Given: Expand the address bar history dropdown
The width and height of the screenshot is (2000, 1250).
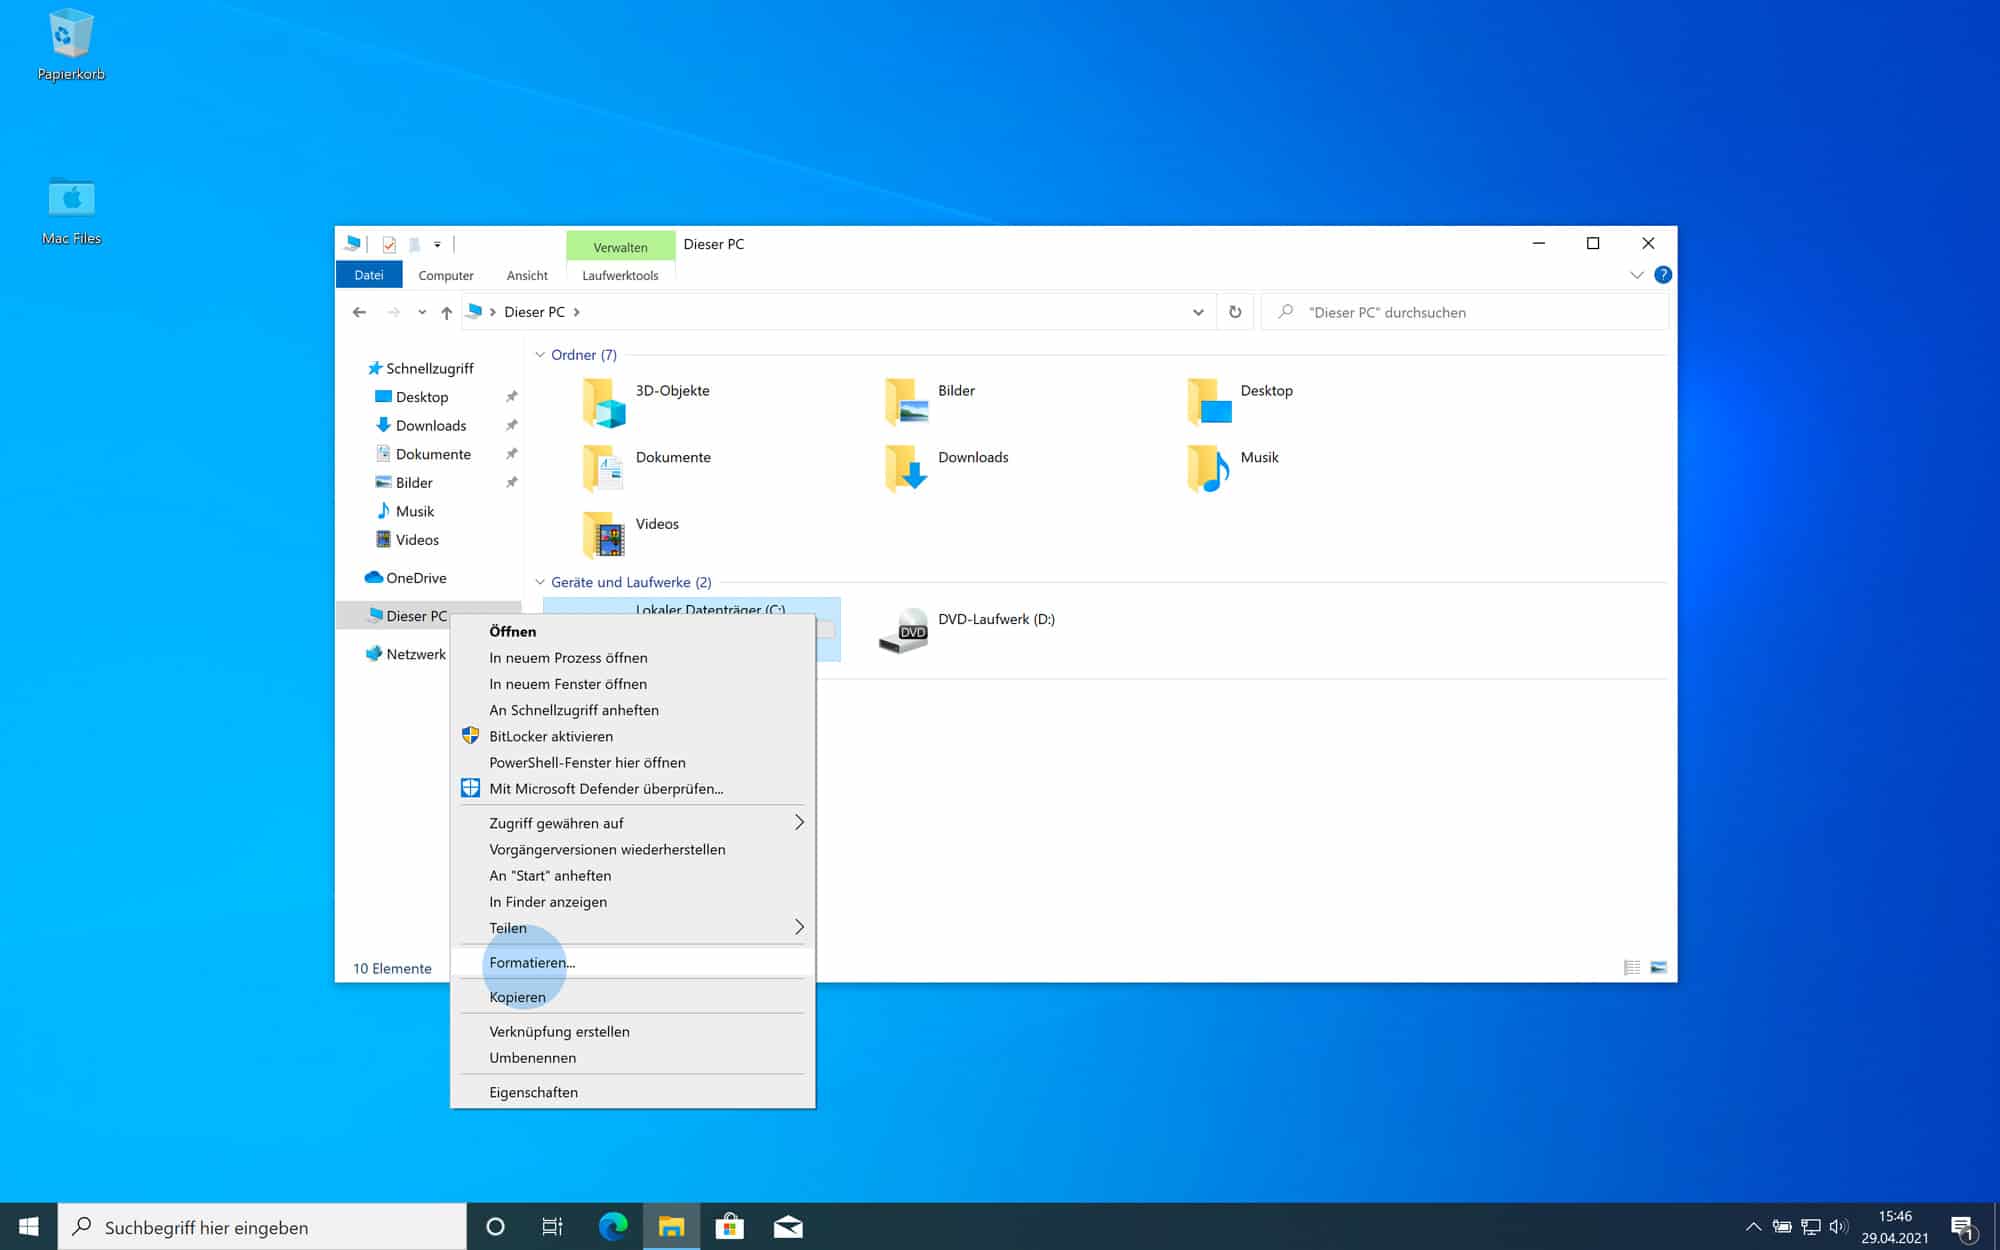Looking at the screenshot, I should click(x=1198, y=312).
